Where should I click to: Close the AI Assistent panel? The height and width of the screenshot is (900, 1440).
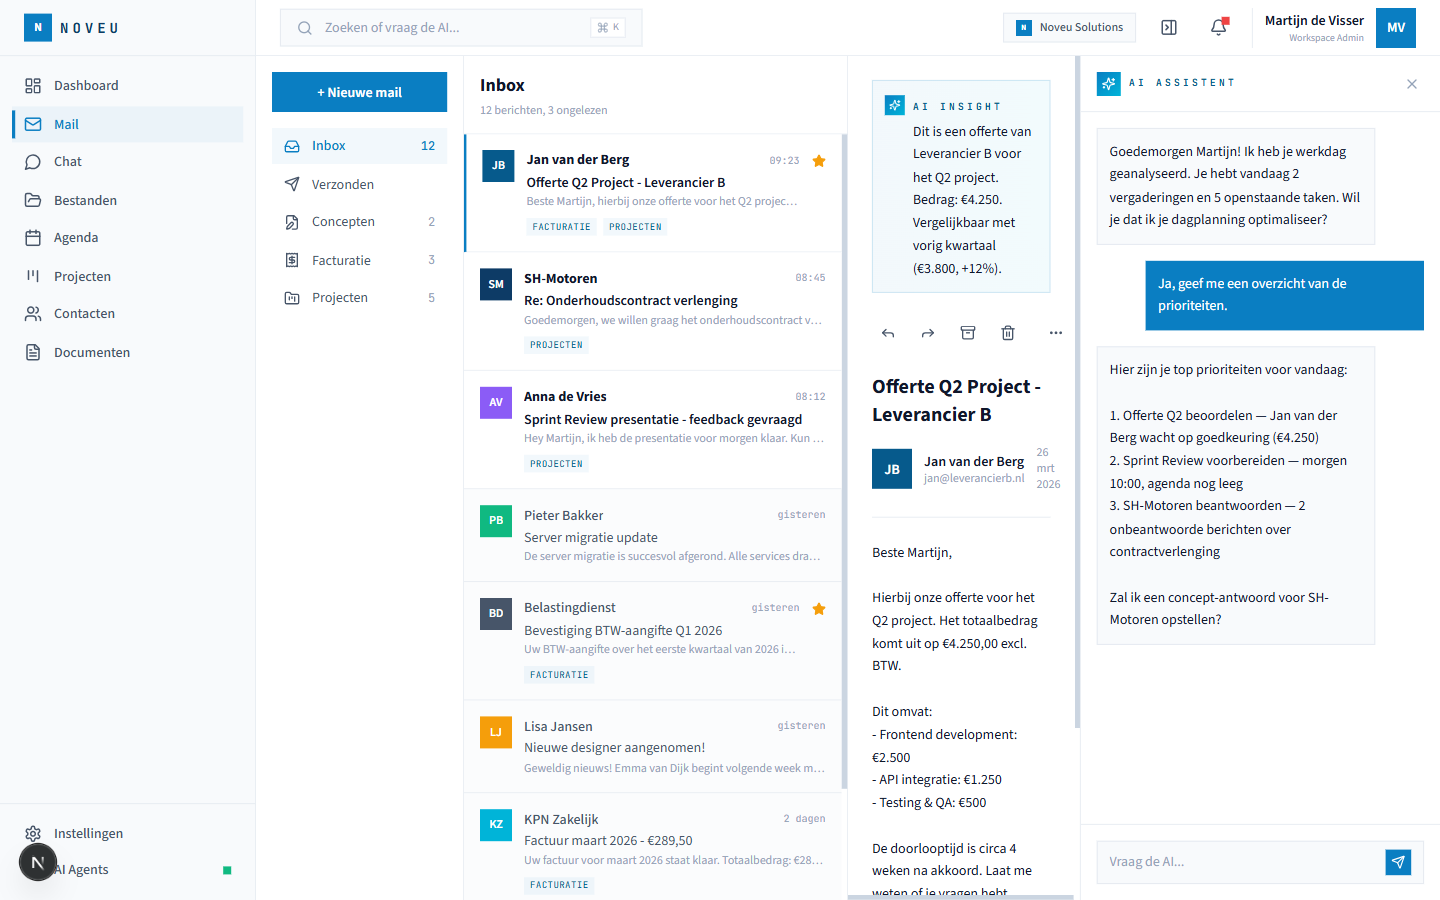click(x=1412, y=84)
